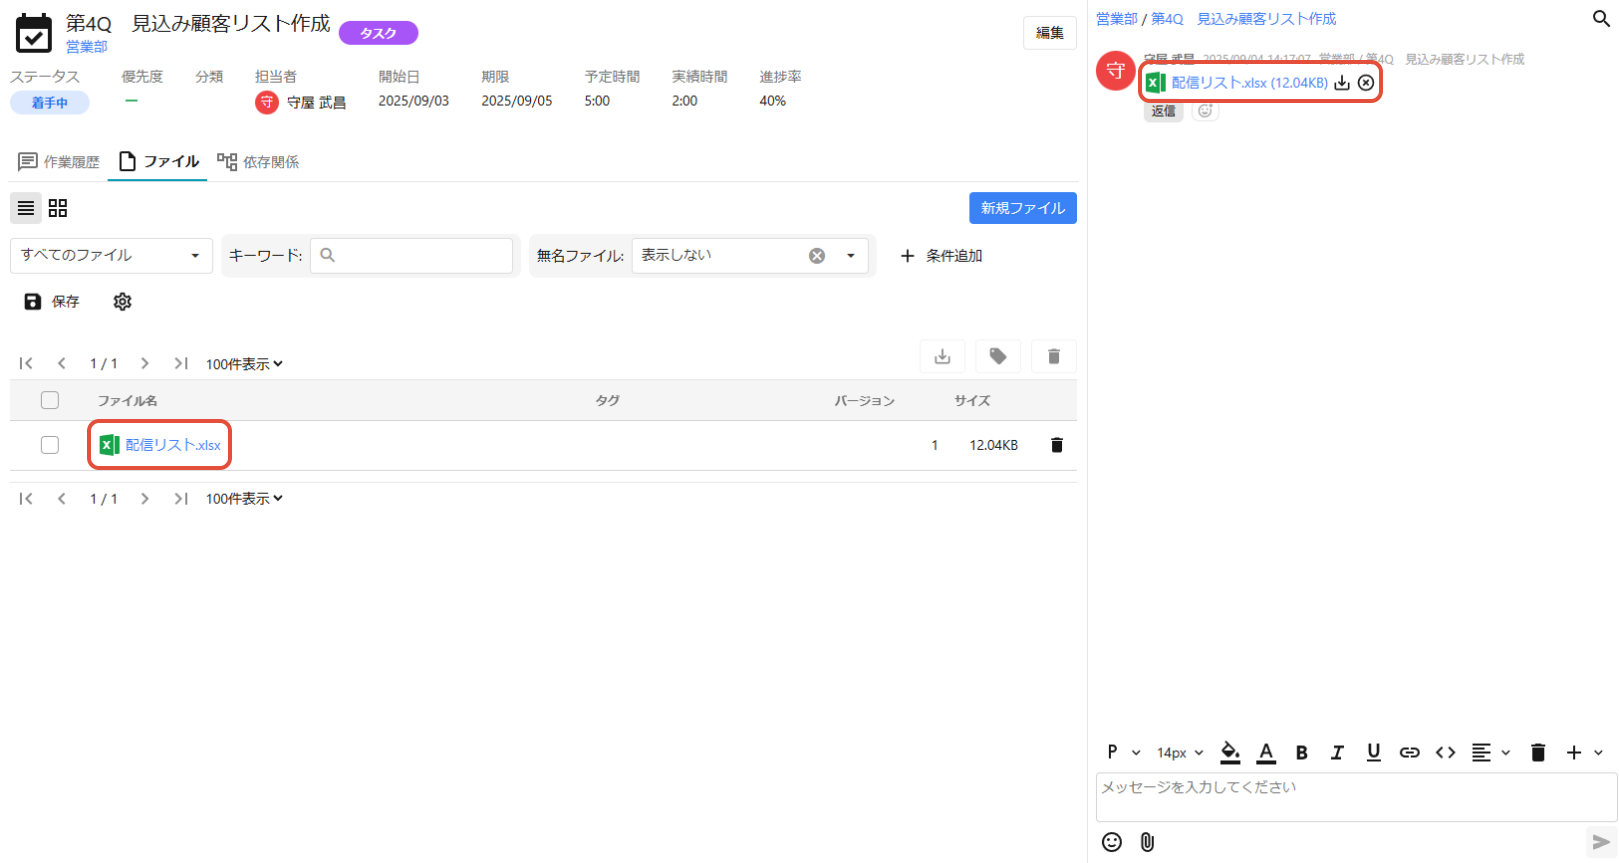The image size is (1619, 863).
Task: Download selected files using toolbar icon
Action: 942,357
